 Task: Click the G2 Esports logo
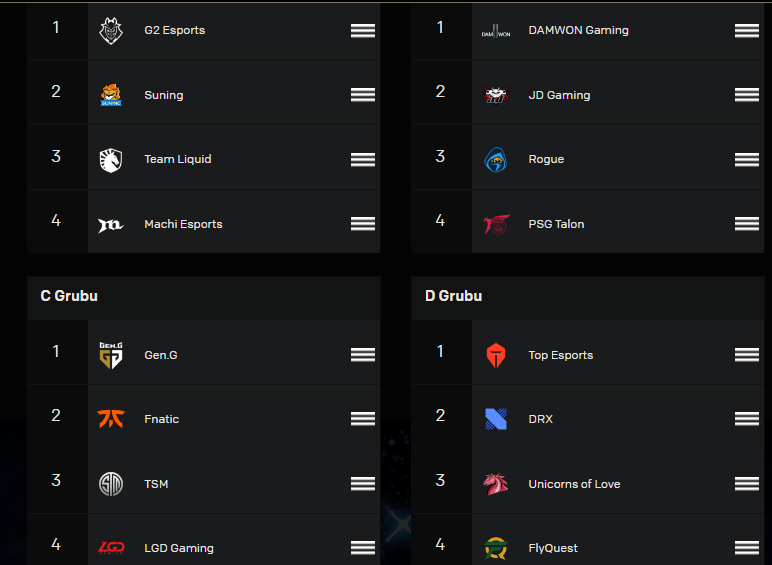[x=111, y=31]
